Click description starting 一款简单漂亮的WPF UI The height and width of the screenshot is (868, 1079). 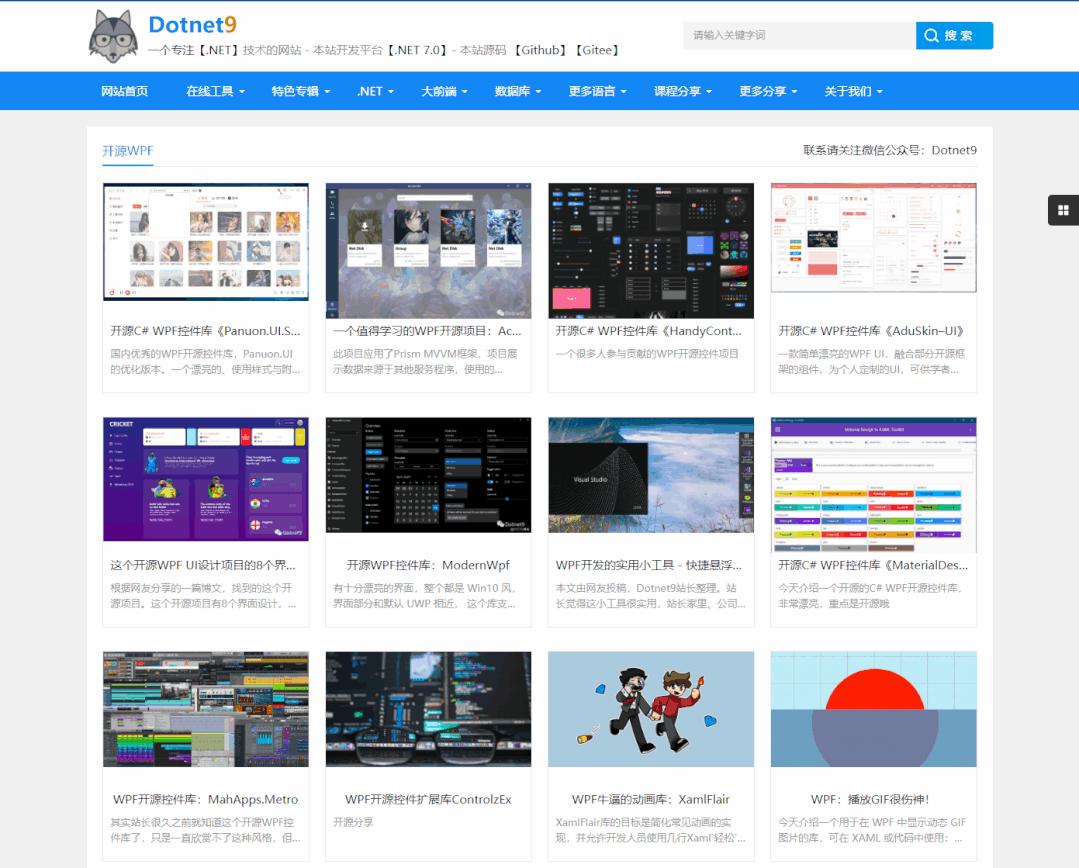[x=871, y=361]
